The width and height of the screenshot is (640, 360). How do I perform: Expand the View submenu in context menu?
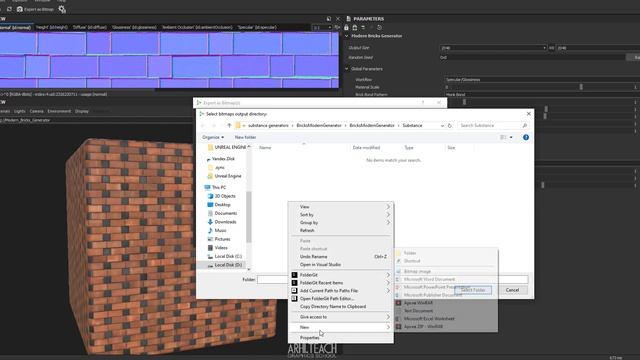341,207
